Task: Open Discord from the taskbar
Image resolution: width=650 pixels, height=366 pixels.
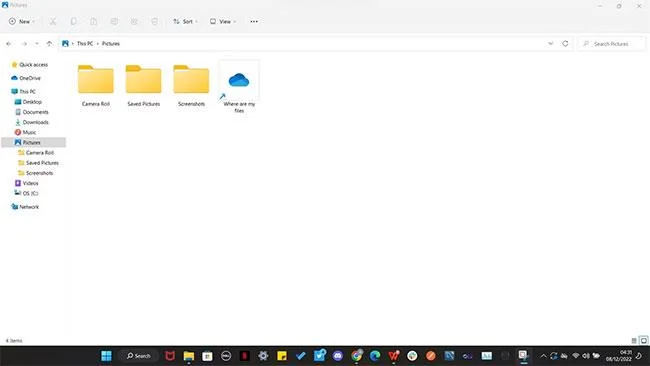Action: (x=338, y=356)
